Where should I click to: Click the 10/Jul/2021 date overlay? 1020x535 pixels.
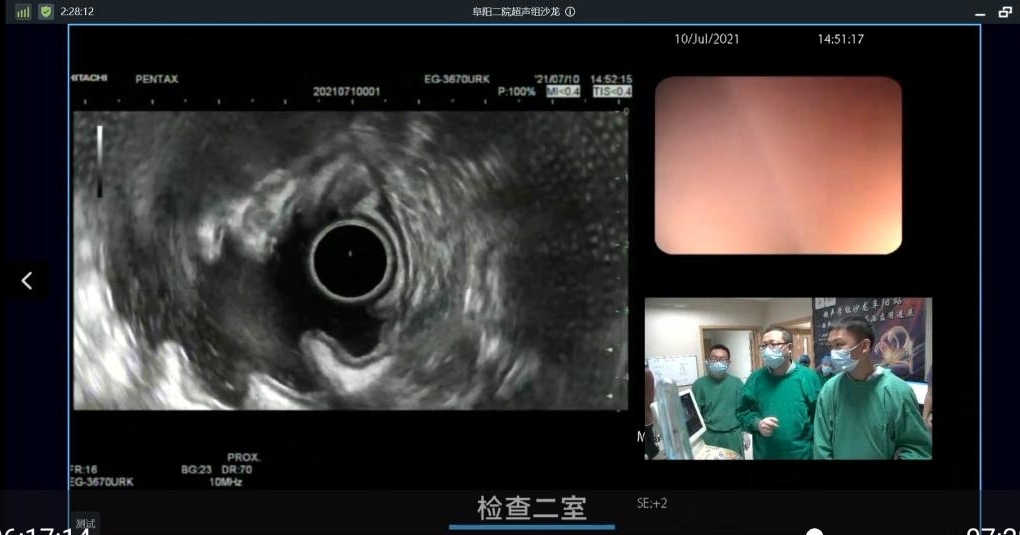coord(707,40)
